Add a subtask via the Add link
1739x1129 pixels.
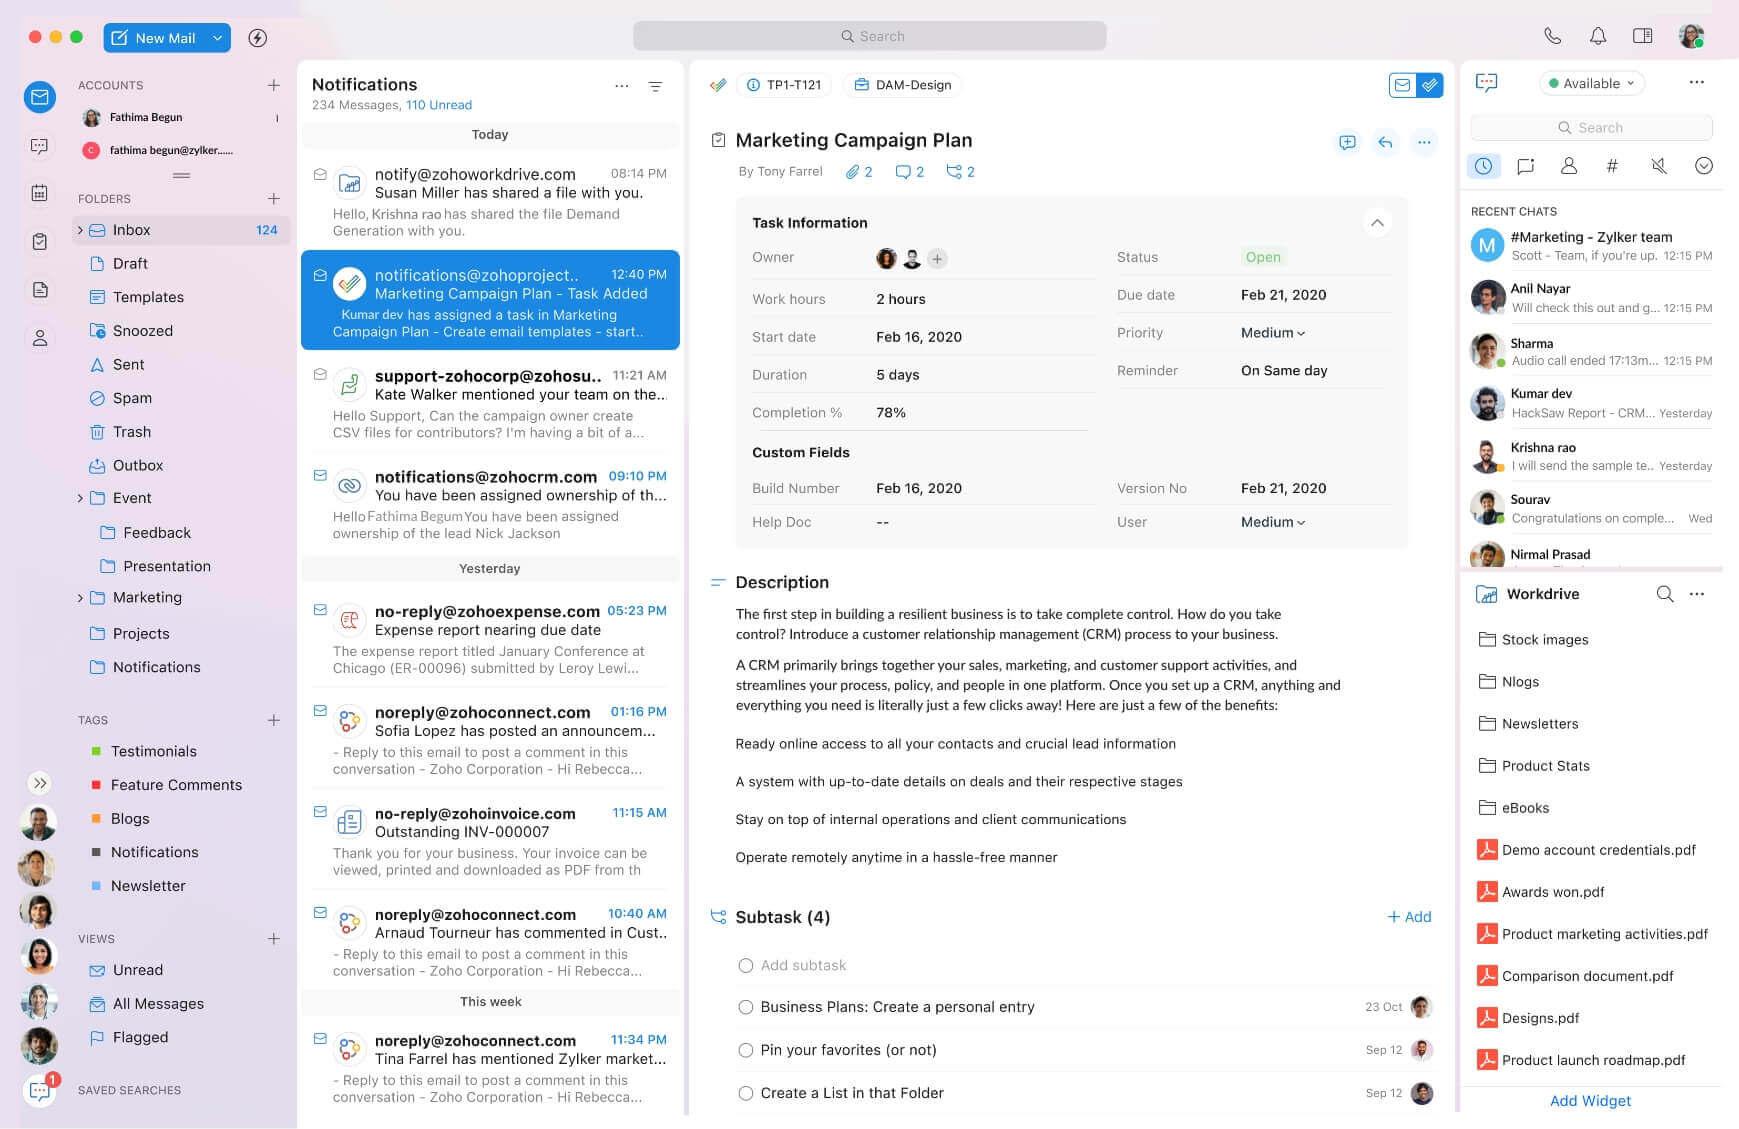[x=1409, y=917]
